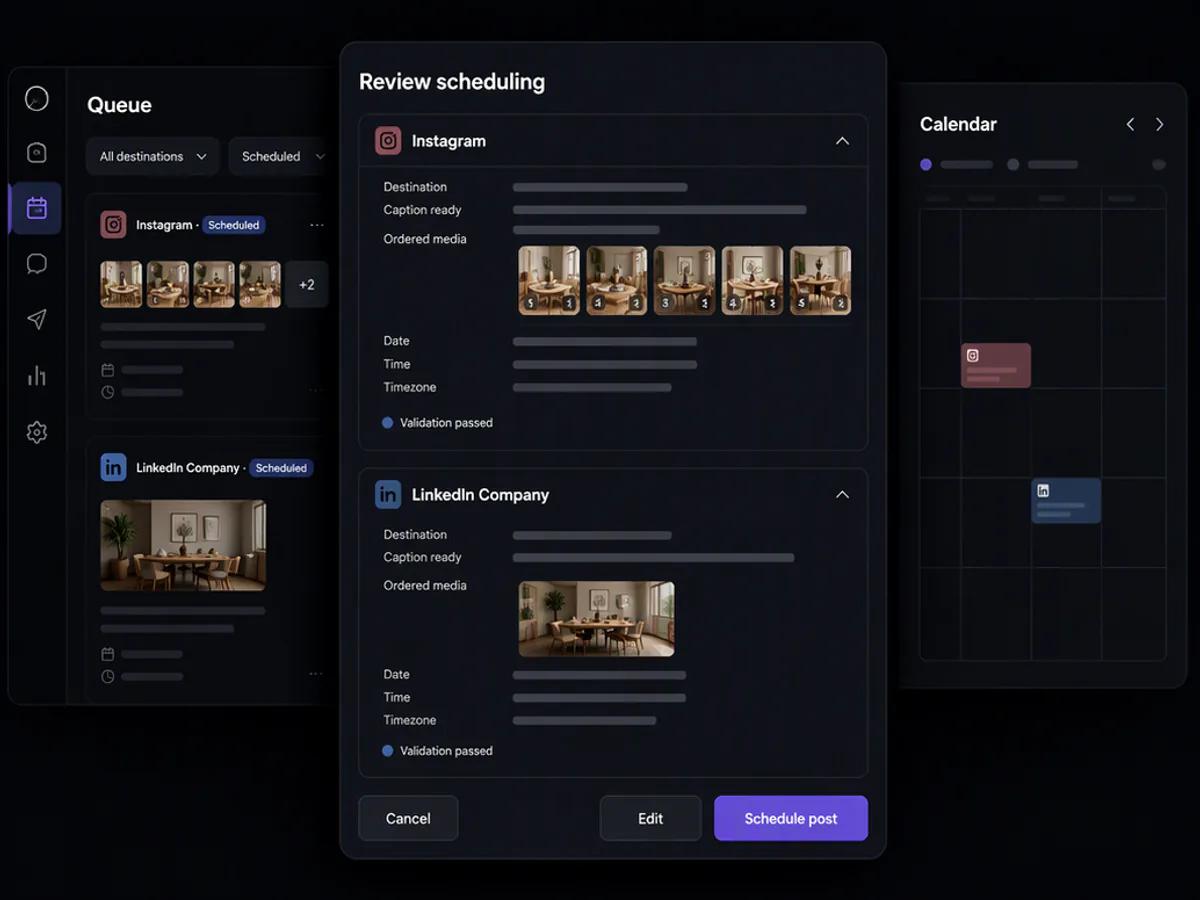Click the Schedule post button
This screenshot has height=900, width=1200.
[791, 818]
